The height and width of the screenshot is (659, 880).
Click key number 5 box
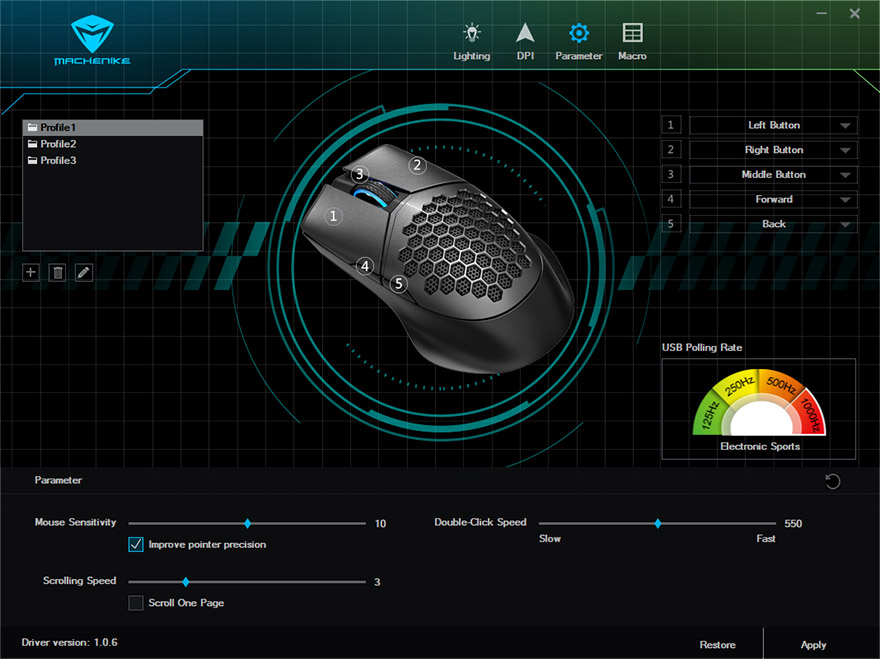pyautogui.click(x=671, y=224)
